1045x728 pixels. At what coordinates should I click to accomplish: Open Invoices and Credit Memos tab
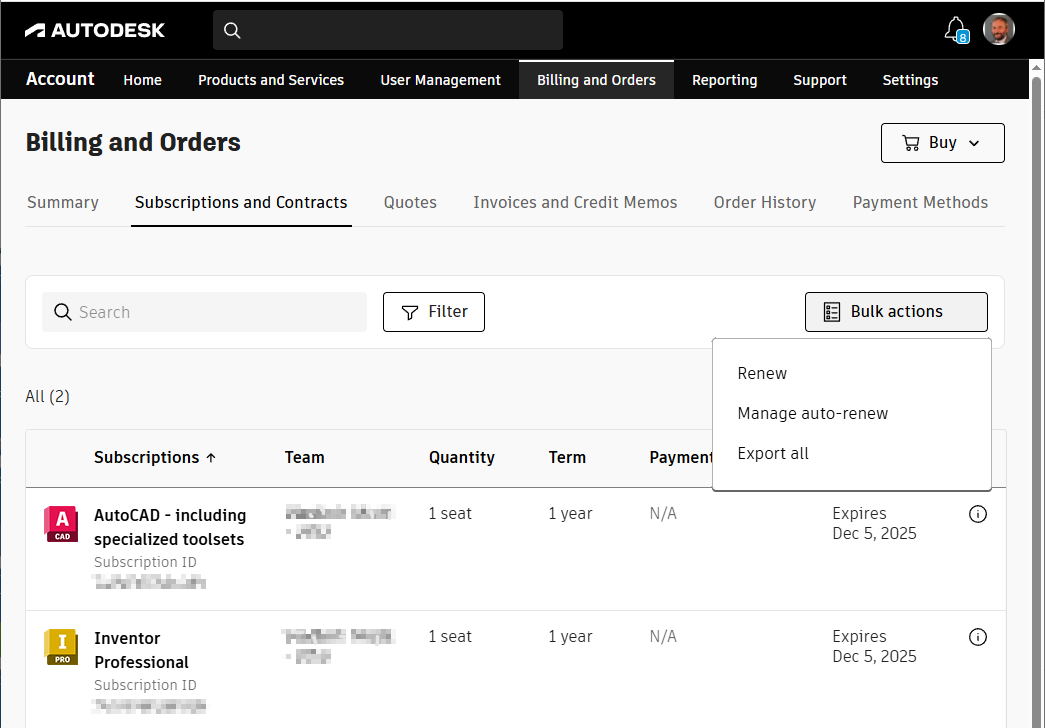(575, 203)
